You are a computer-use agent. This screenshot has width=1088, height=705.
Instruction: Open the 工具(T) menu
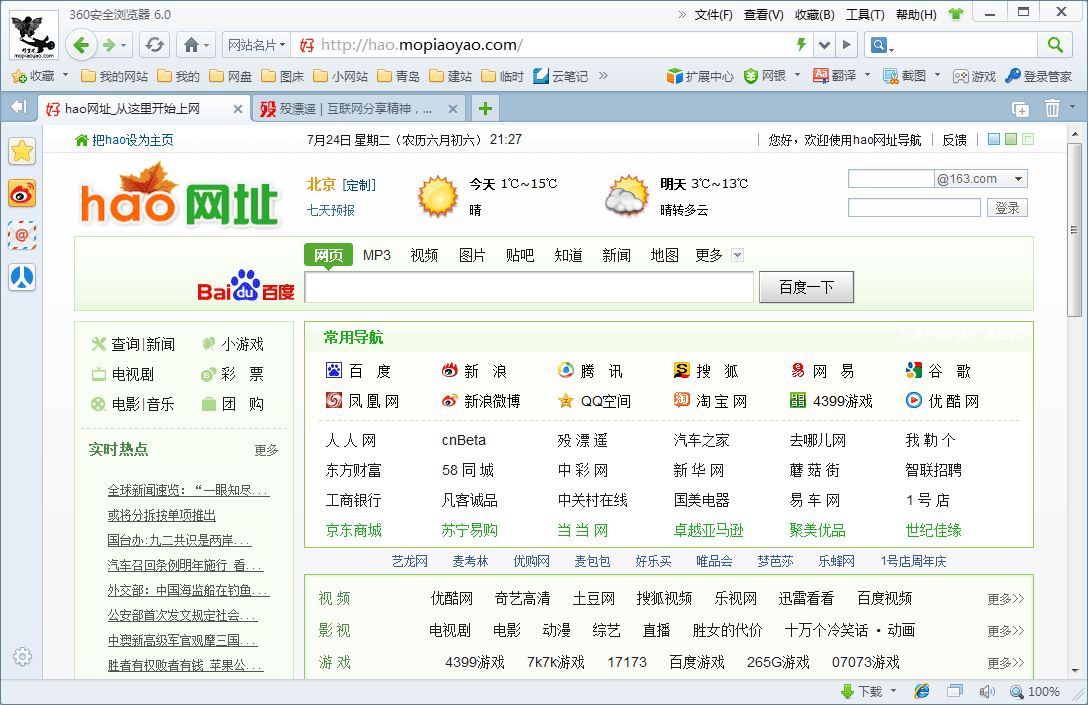tap(865, 14)
